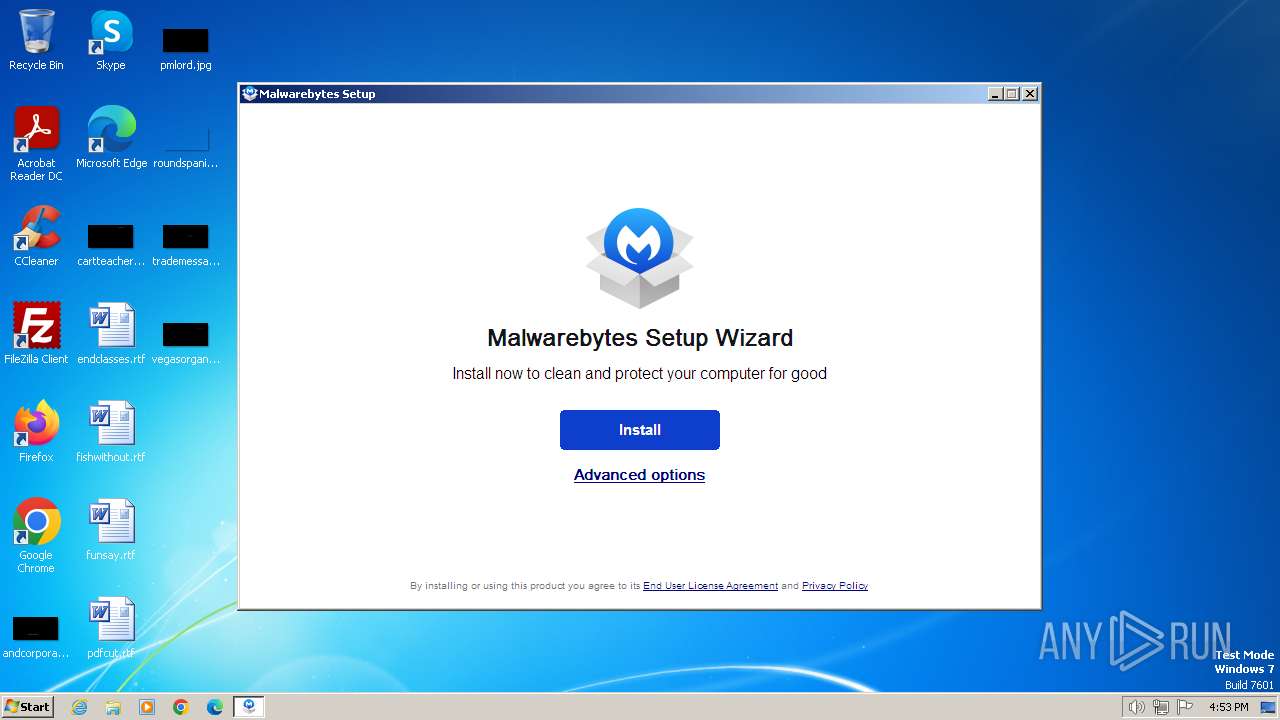
Task: Select the CCleaner desktop shortcut
Action: pyautogui.click(x=36, y=236)
